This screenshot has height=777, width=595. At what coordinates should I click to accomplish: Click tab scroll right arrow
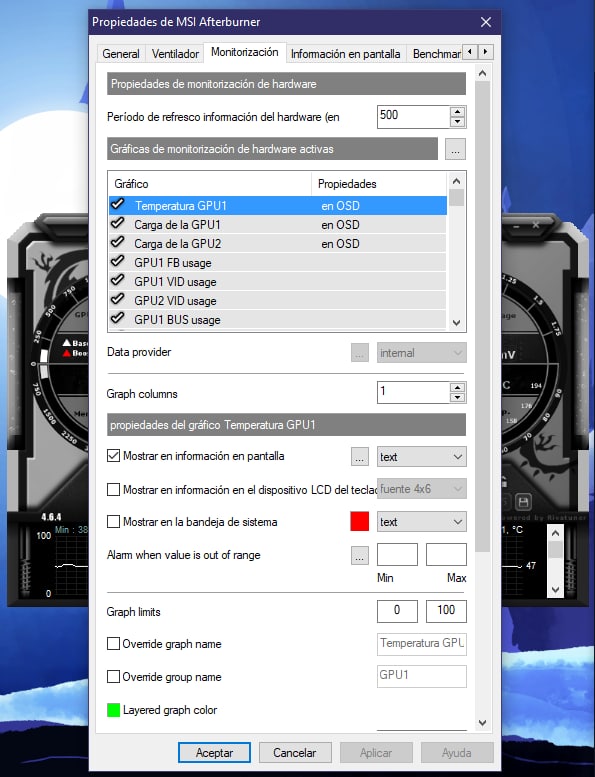tap(486, 52)
